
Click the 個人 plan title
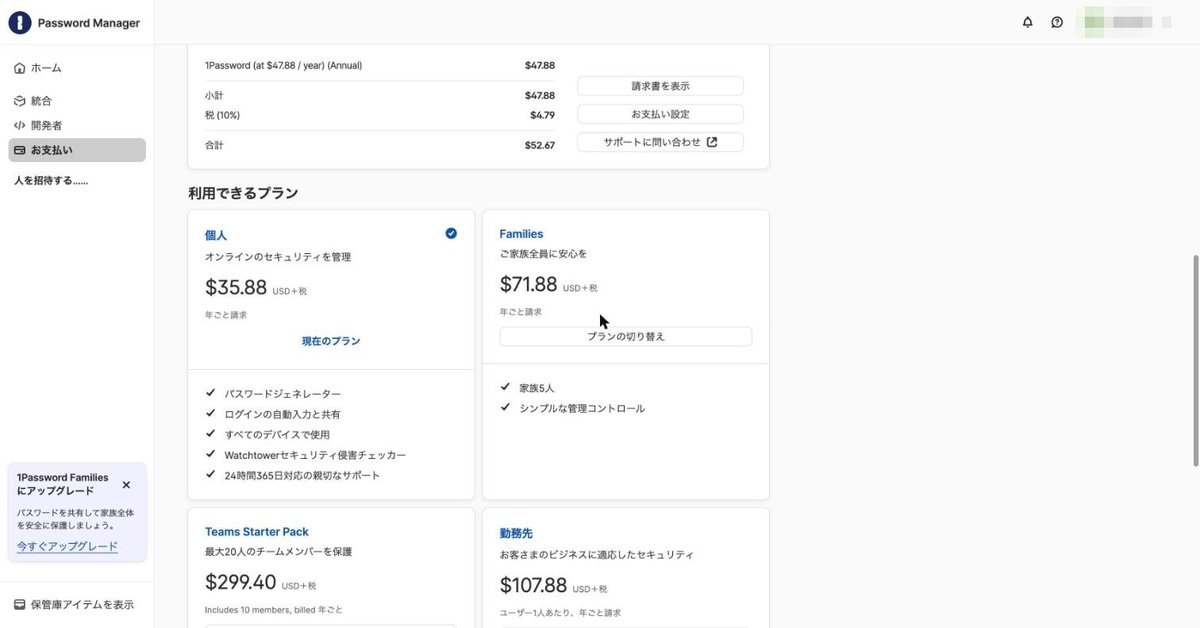216,235
